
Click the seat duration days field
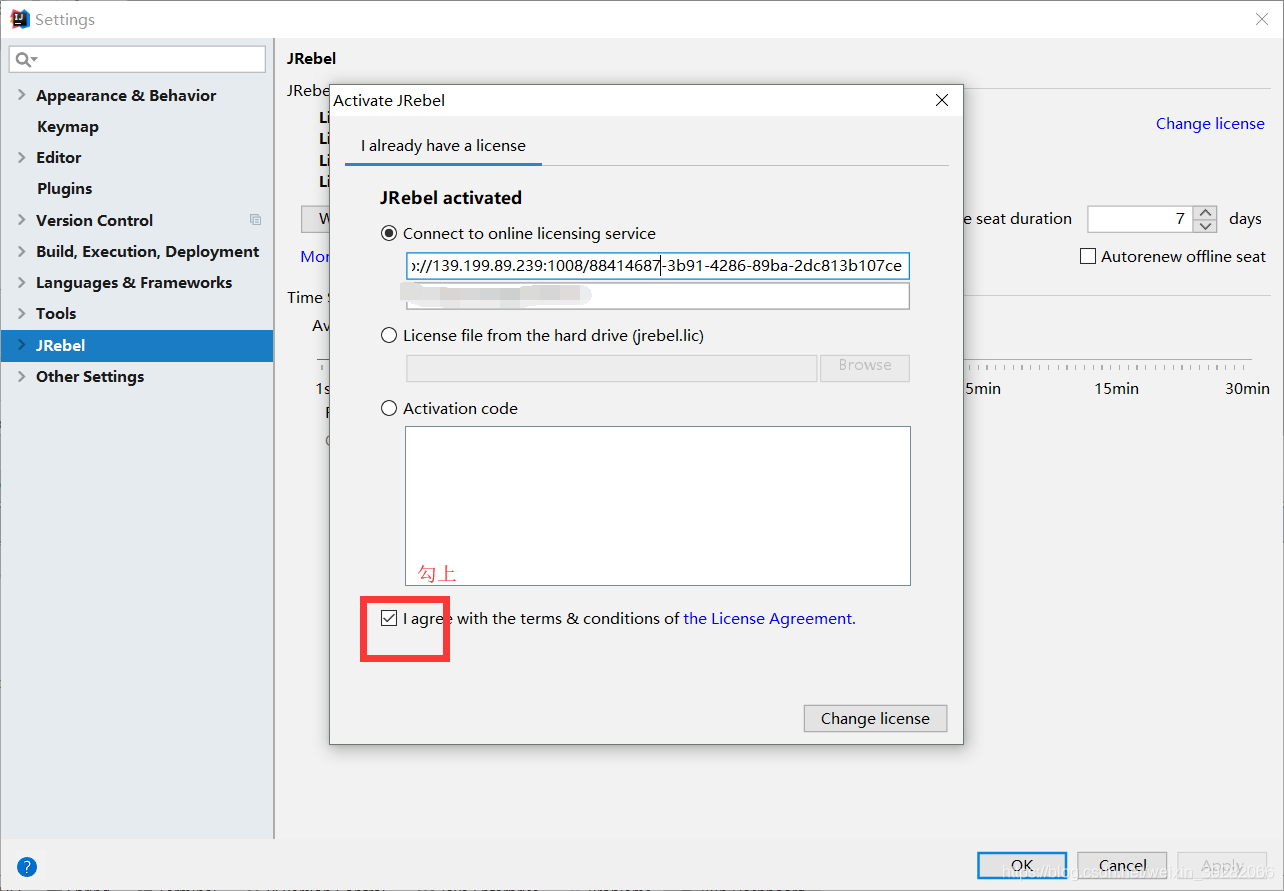click(1141, 219)
